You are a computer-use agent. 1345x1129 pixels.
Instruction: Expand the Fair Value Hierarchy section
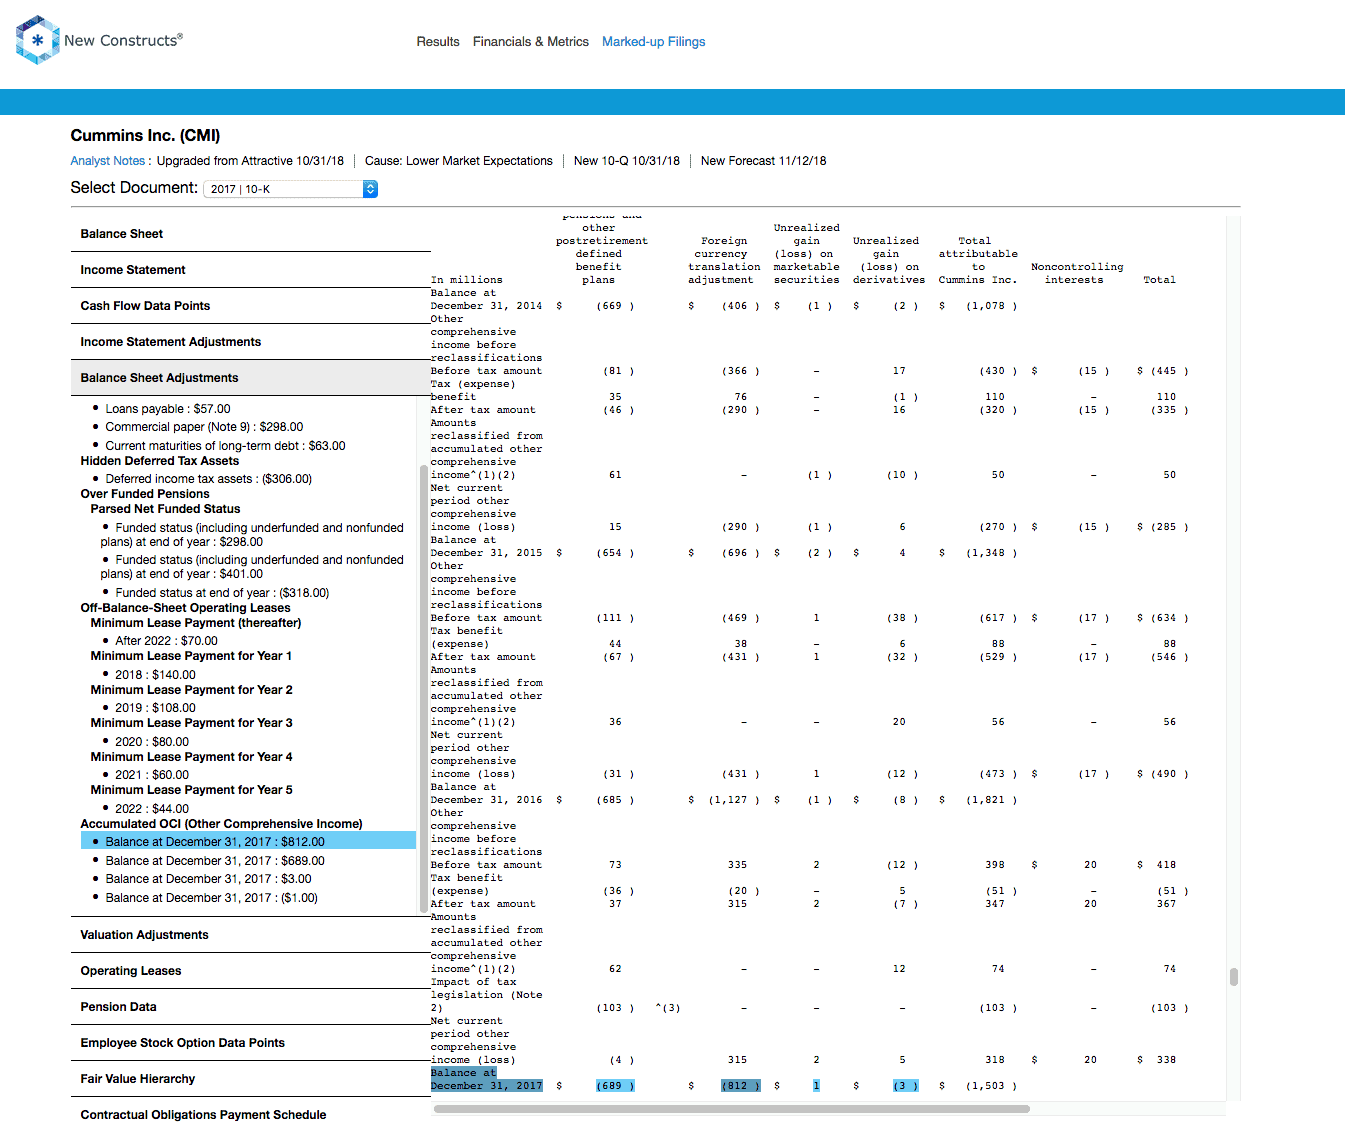coord(250,1079)
